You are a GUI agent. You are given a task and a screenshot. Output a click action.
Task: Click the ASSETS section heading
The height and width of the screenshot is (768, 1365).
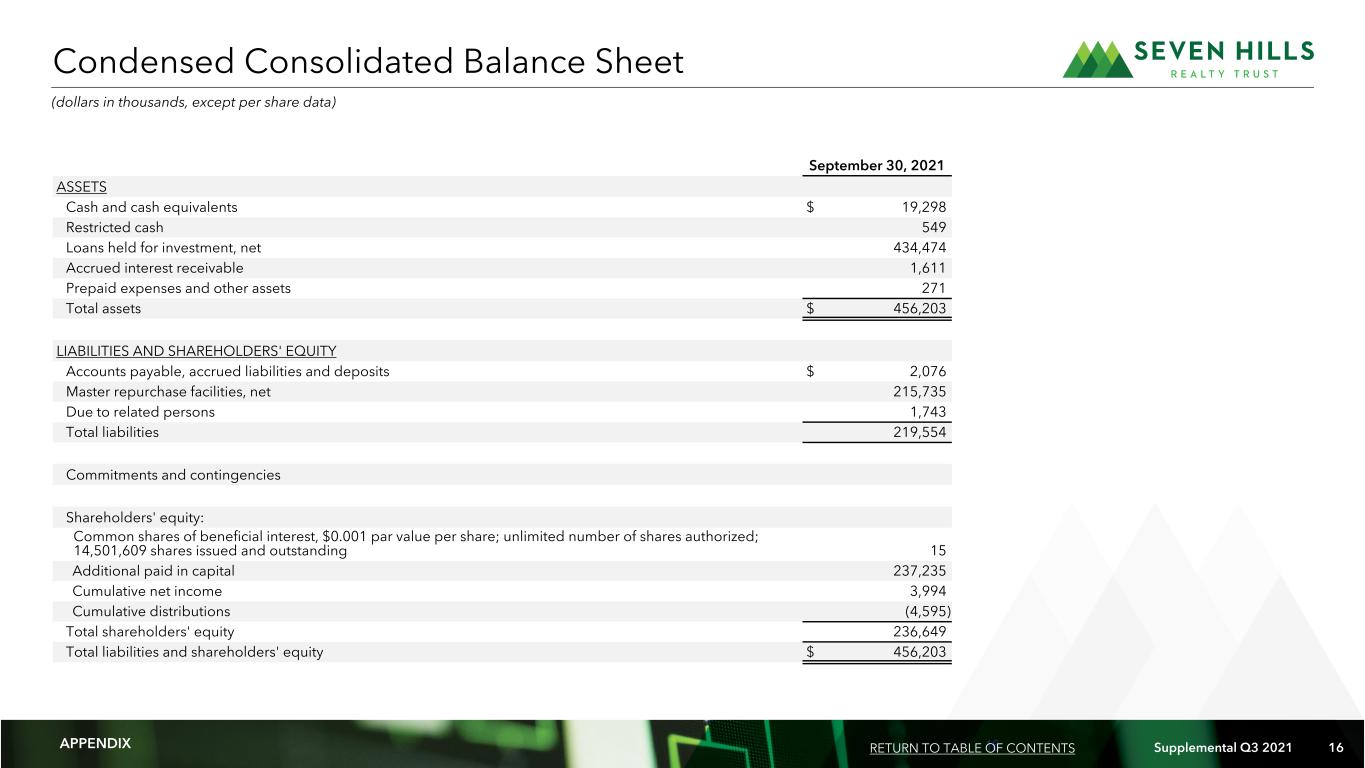coord(81,187)
